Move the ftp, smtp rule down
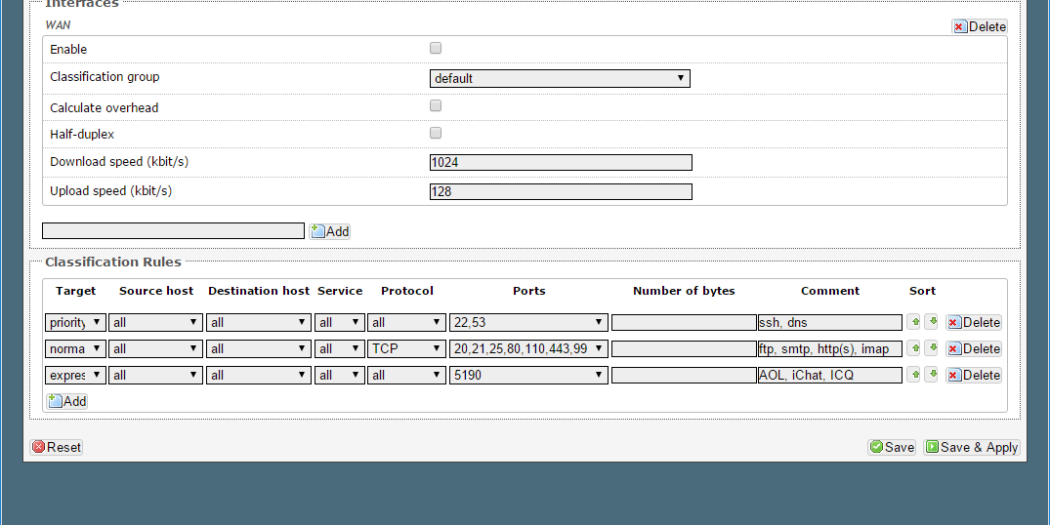This screenshot has width=1050, height=525. click(x=932, y=348)
